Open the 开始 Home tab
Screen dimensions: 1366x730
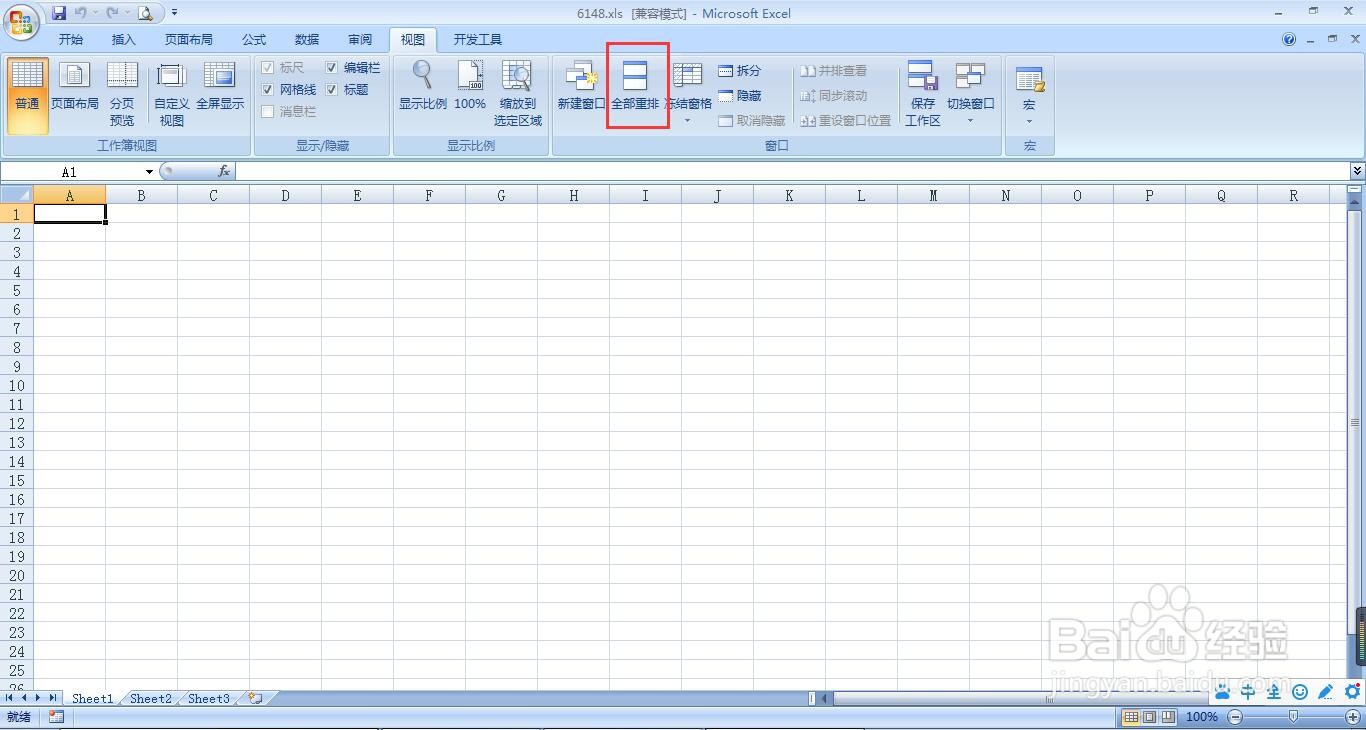pos(71,40)
